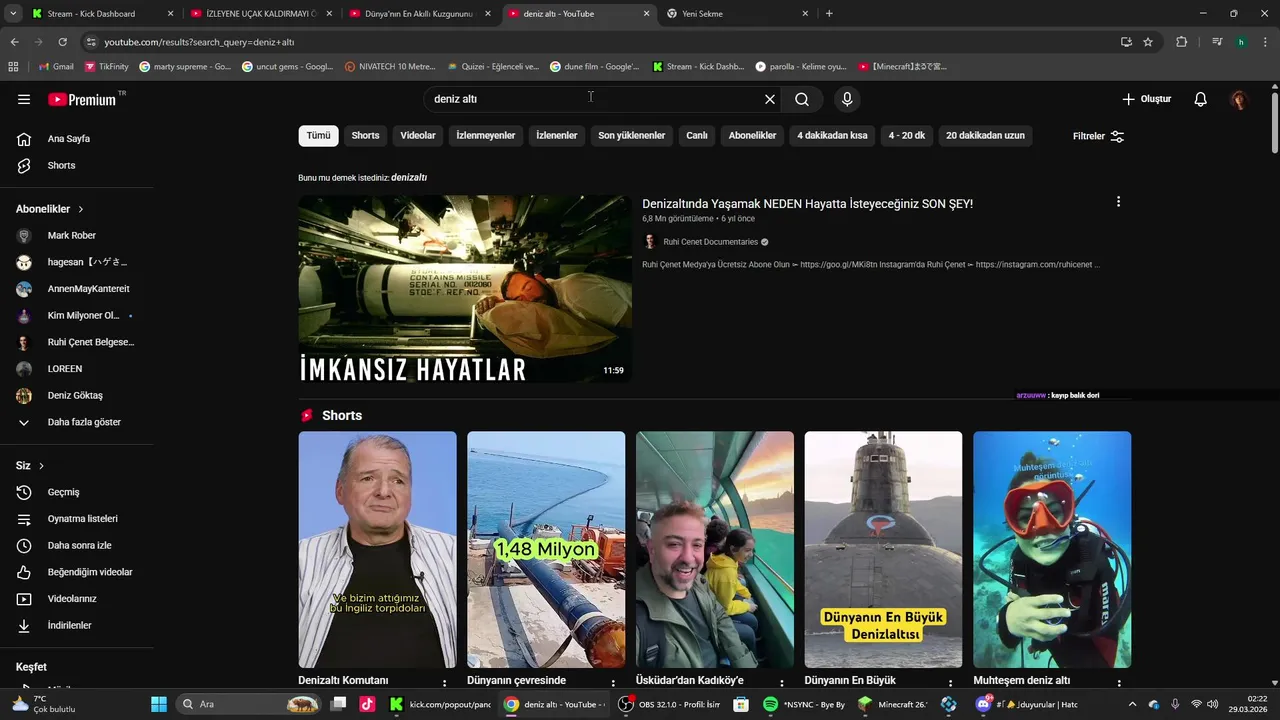
Task: Select the Videolar filter chip
Action: tap(418, 136)
